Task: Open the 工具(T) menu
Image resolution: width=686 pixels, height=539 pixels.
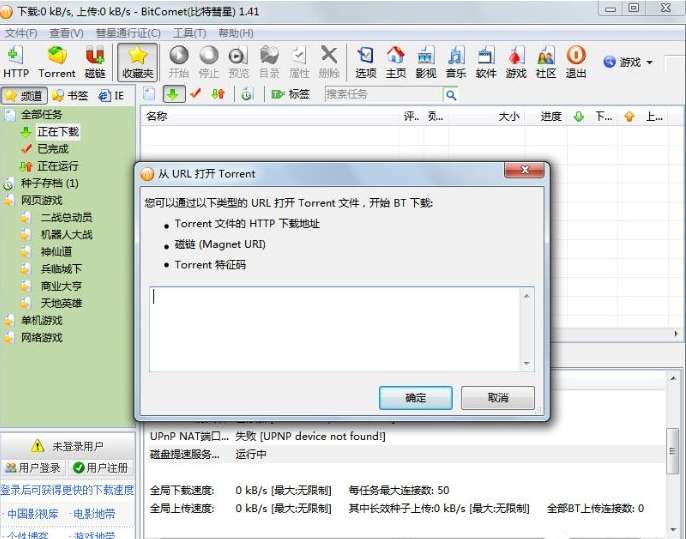Action: click(x=189, y=33)
